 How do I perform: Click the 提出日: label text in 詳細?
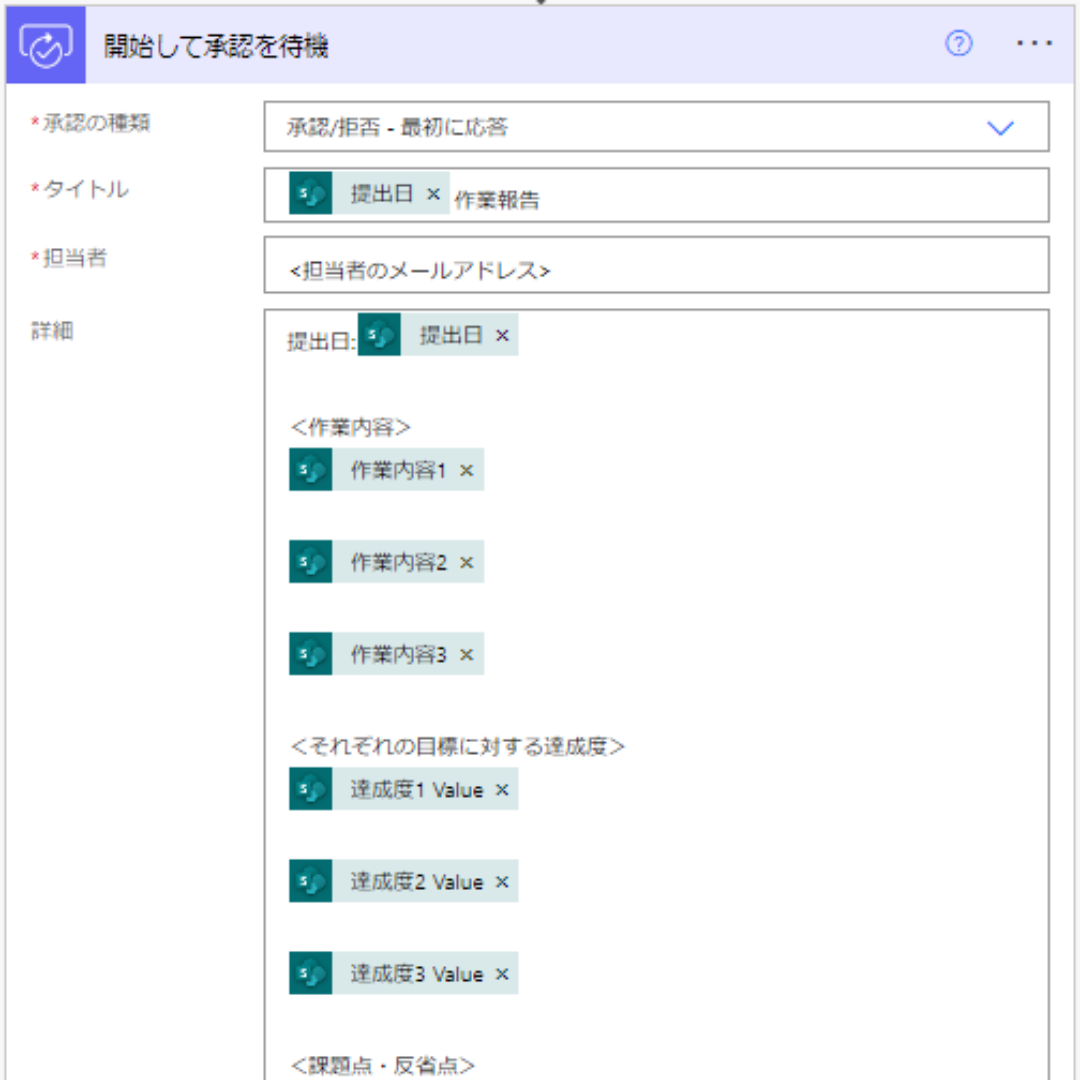click(322, 342)
